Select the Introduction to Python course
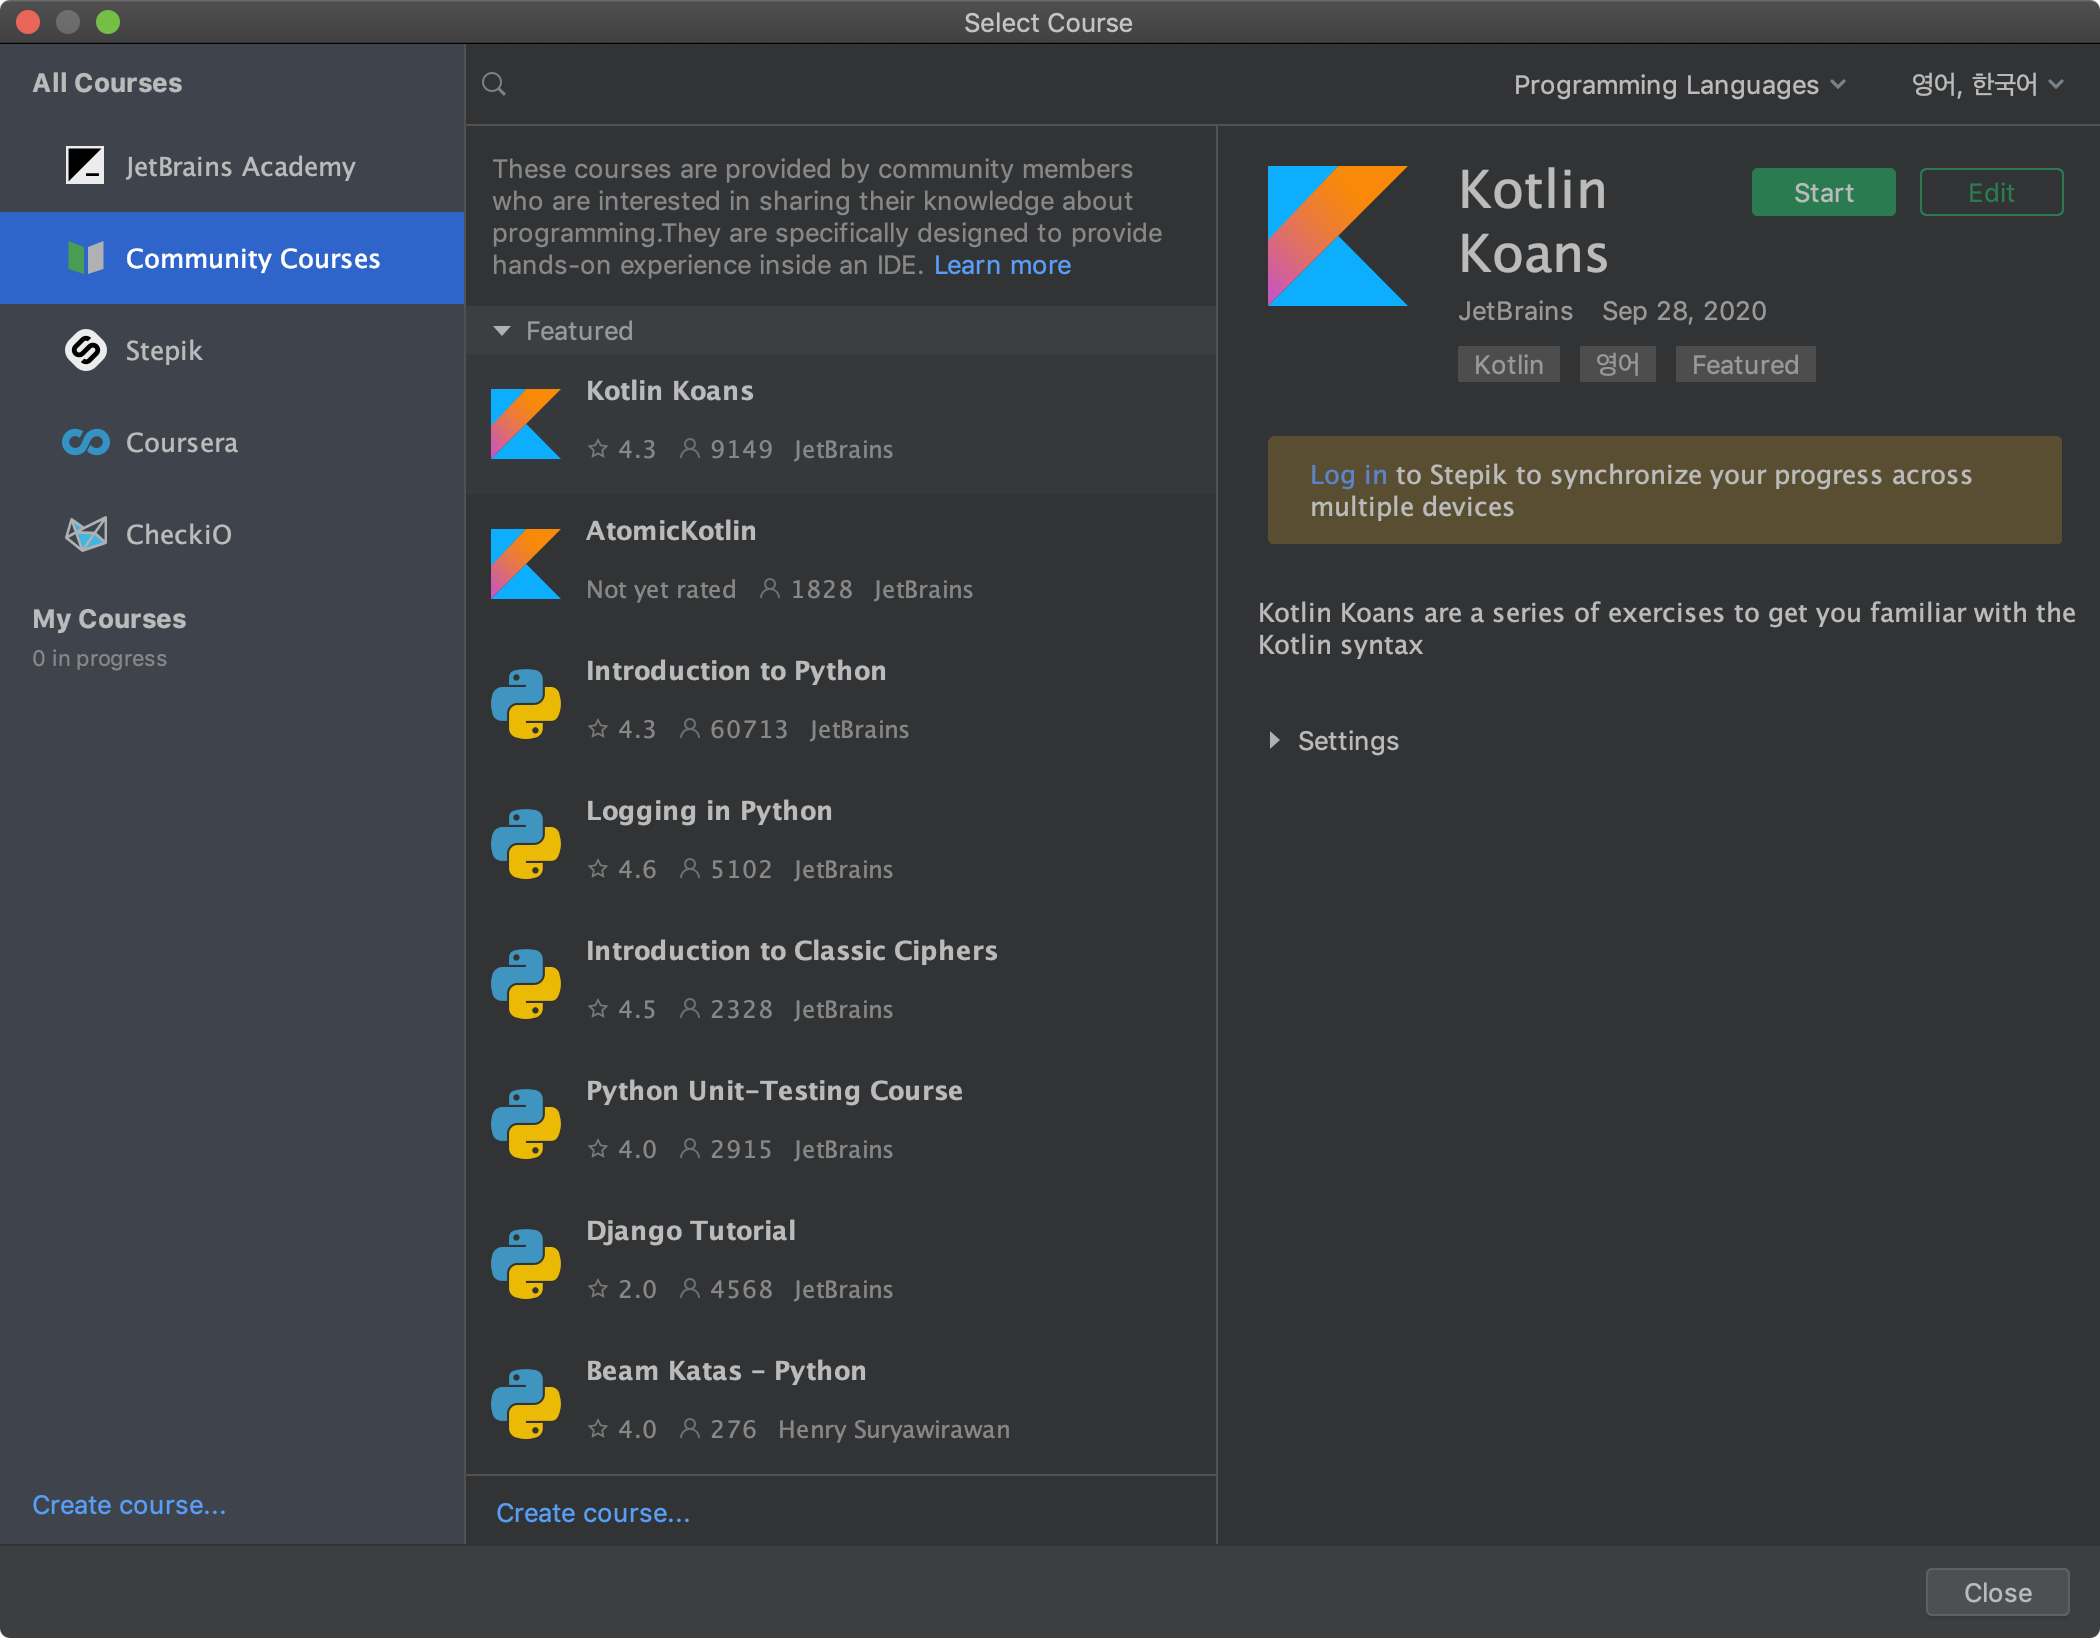 pyautogui.click(x=735, y=671)
